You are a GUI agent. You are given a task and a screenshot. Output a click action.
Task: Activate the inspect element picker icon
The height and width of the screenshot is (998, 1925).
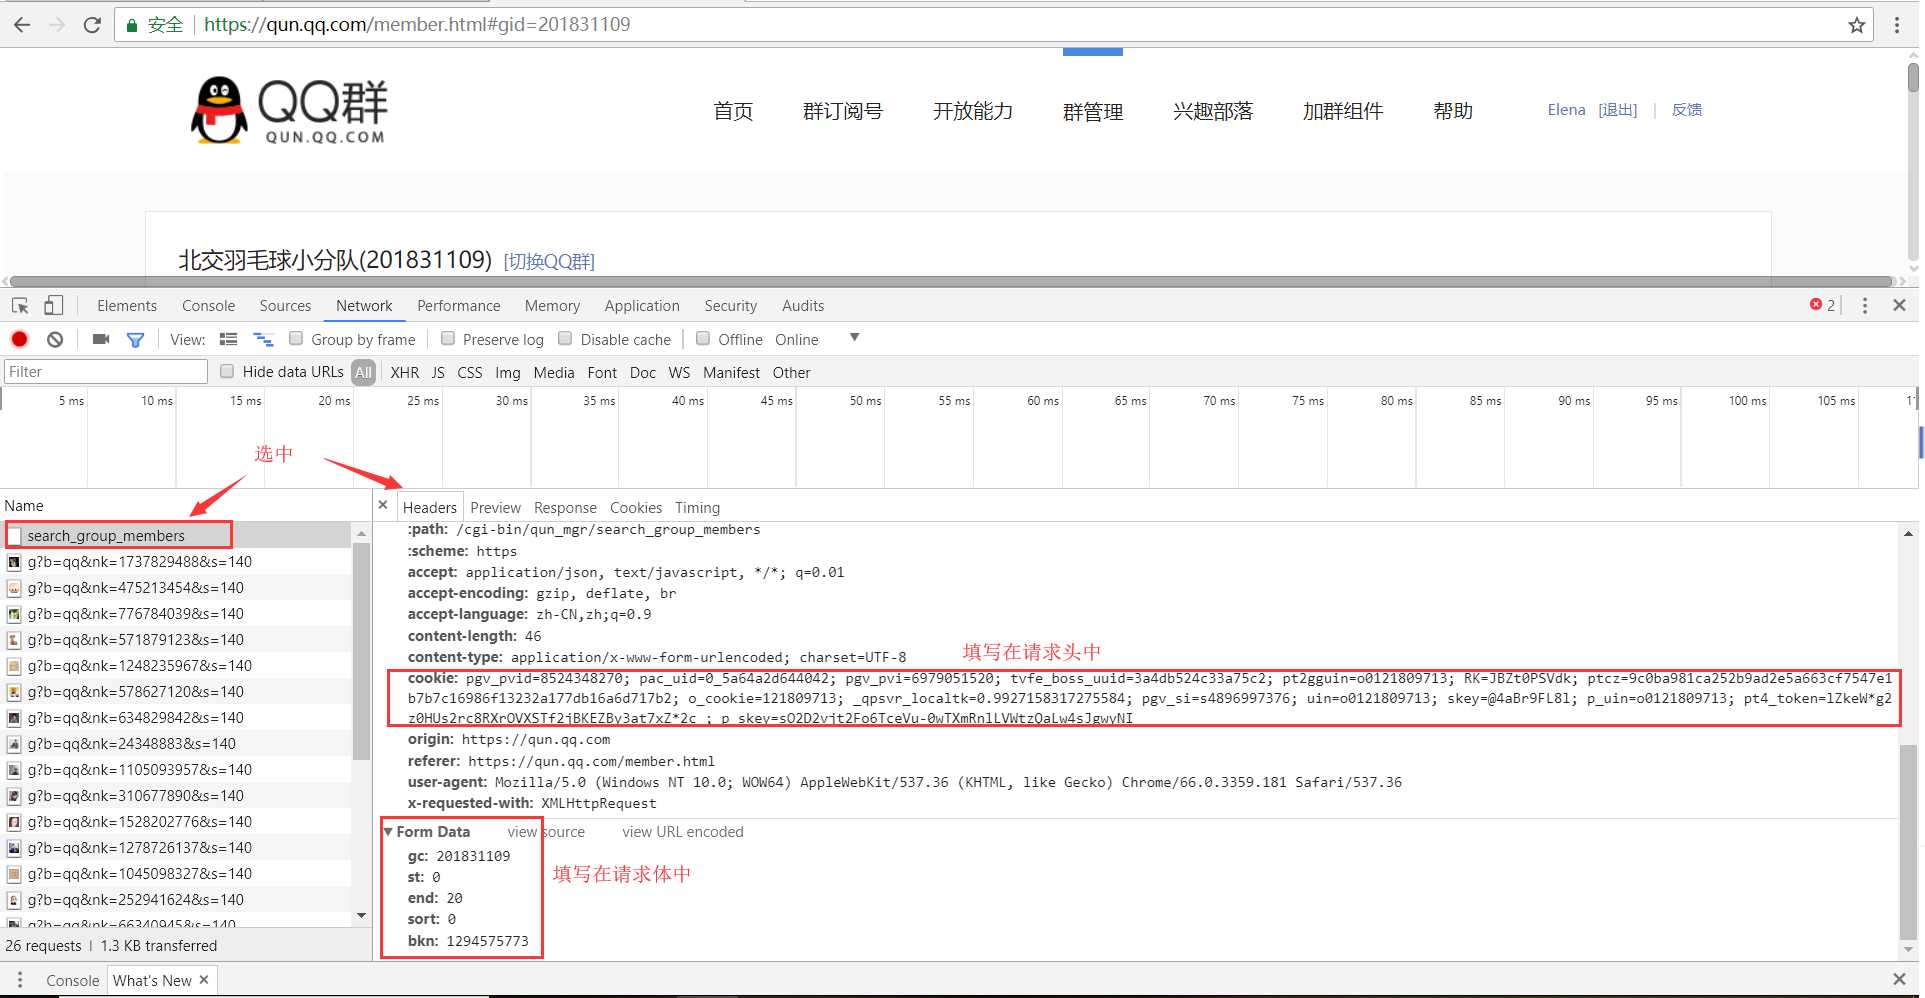[20, 306]
